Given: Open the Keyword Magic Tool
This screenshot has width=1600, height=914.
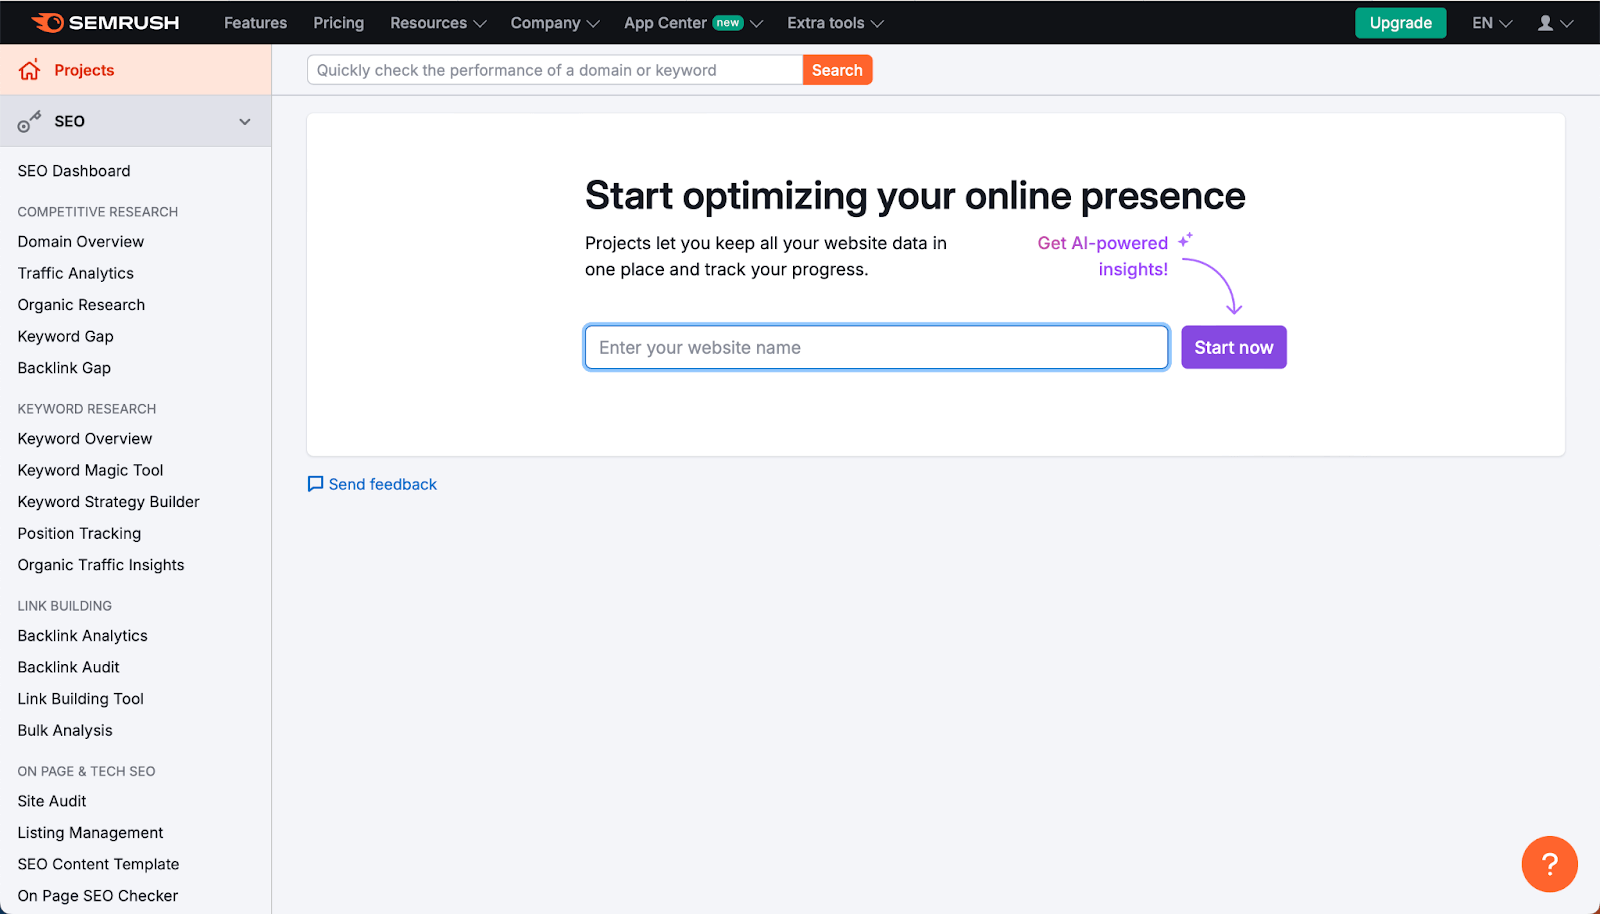Looking at the screenshot, I should click(90, 470).
